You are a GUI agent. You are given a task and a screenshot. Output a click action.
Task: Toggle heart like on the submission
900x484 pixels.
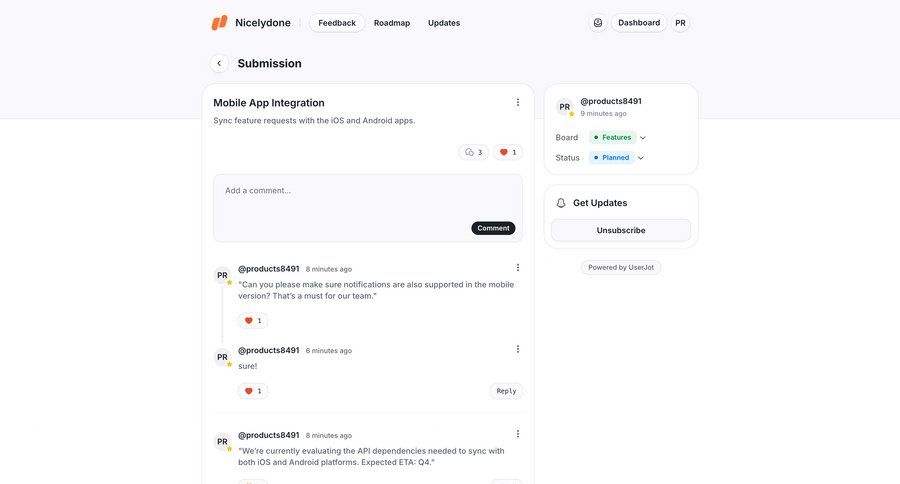pyautogui.click(x=508, y=152)
